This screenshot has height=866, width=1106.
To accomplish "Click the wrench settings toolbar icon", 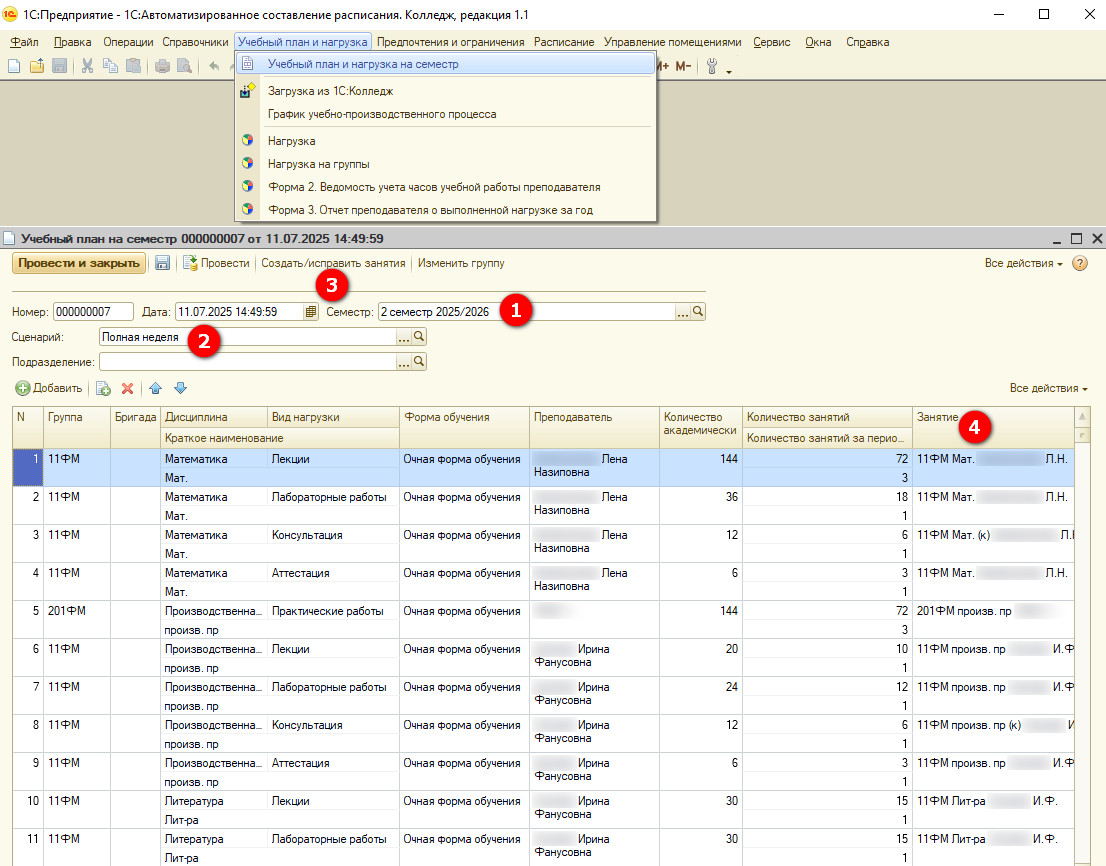I will click(x=712, y=66).
